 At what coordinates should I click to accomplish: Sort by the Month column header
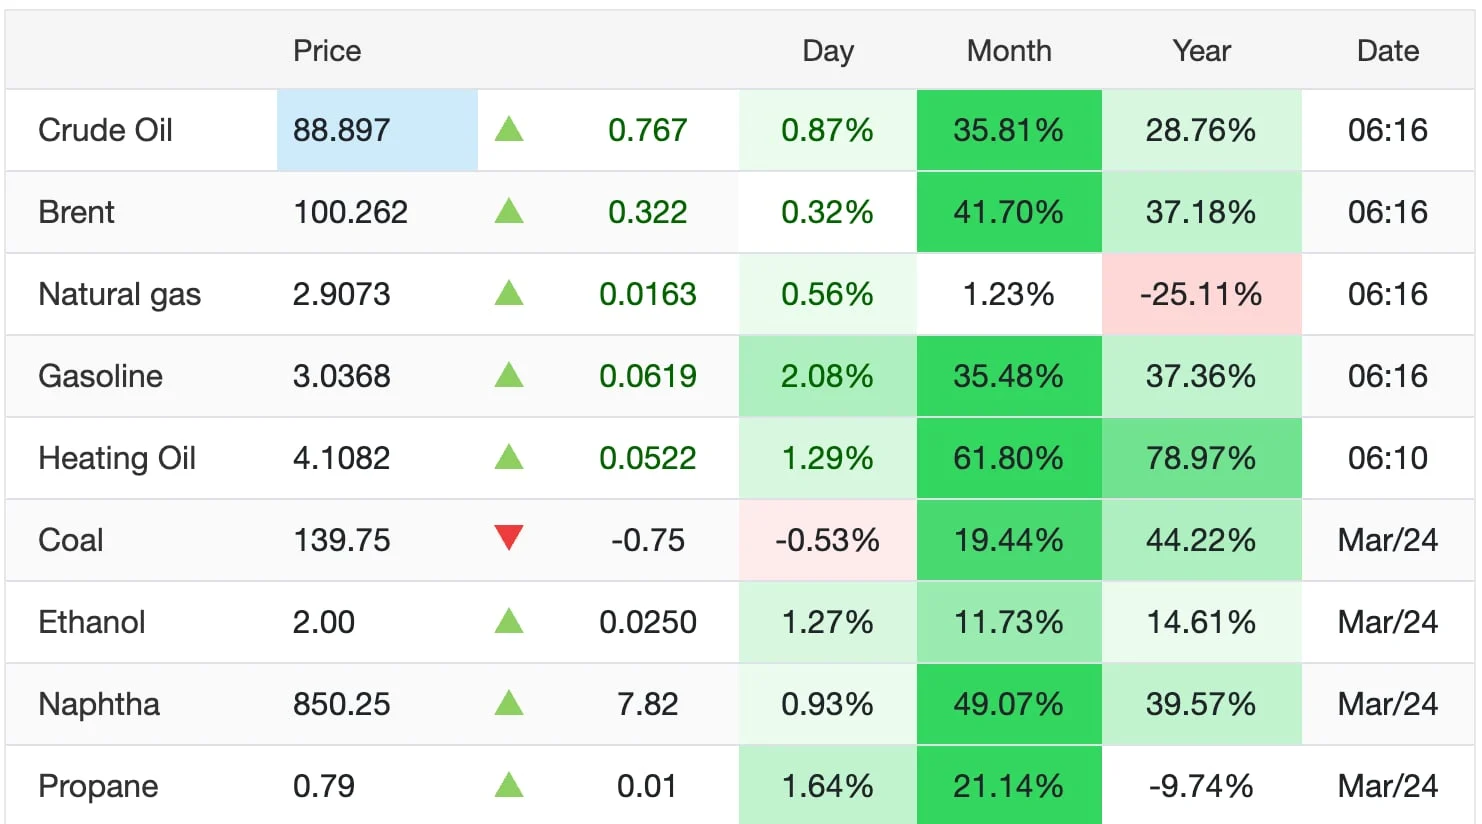pos(1009,51)
